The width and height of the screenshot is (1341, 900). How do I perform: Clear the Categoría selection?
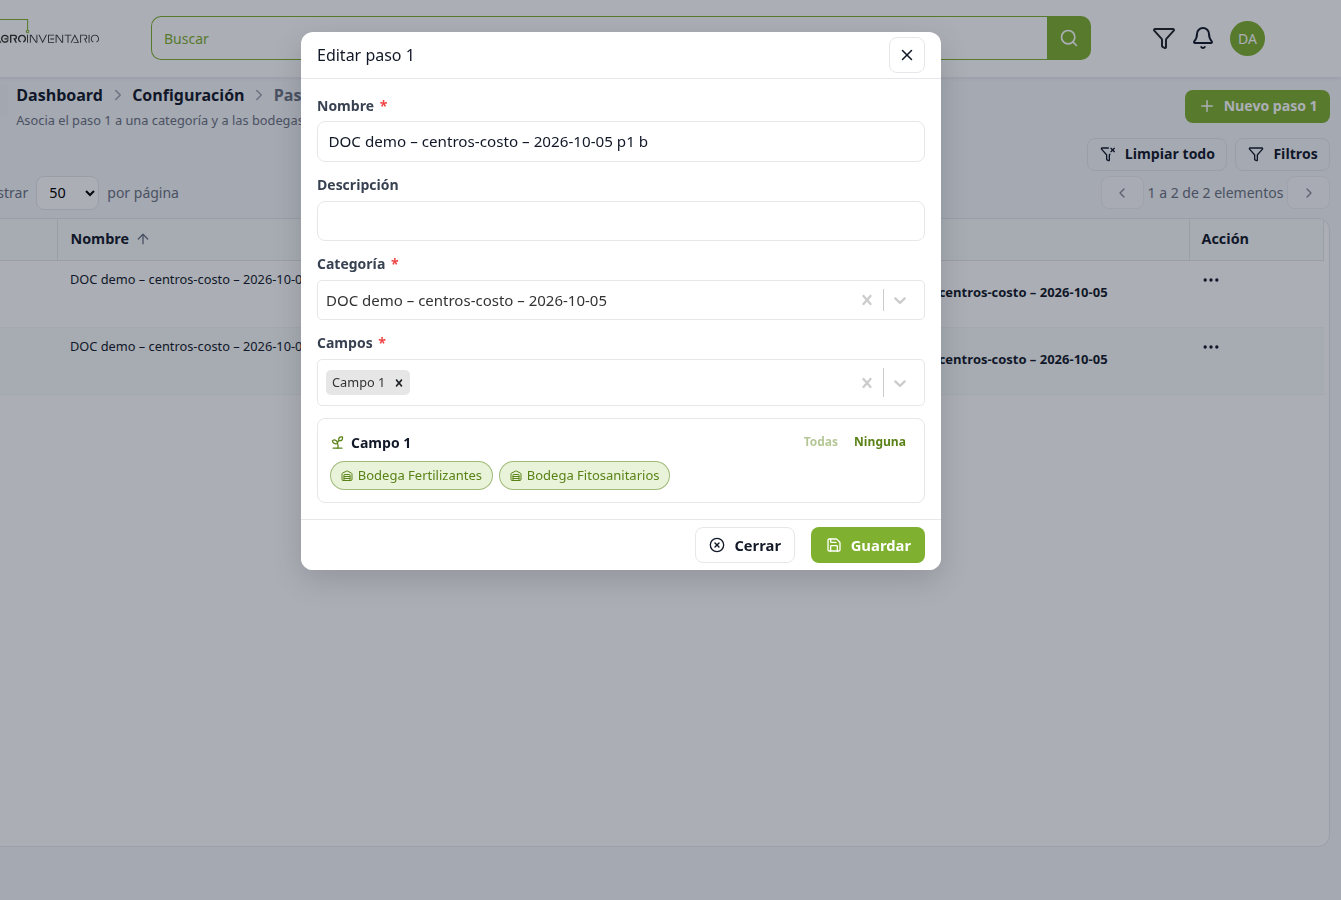[866, 300]
